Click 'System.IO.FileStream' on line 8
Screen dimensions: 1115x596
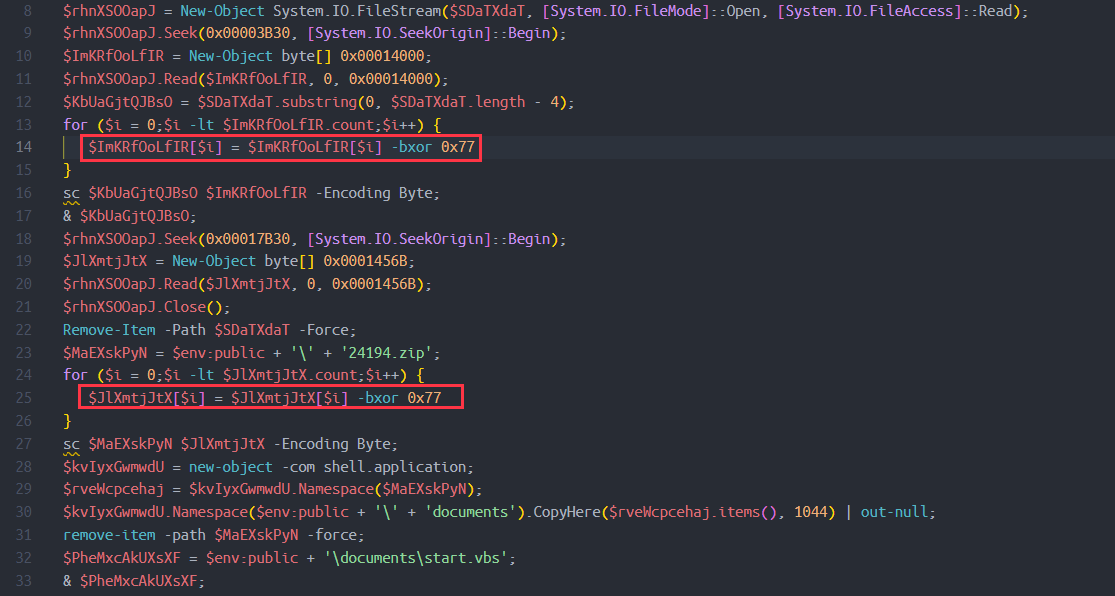click(x=357, y=11)
